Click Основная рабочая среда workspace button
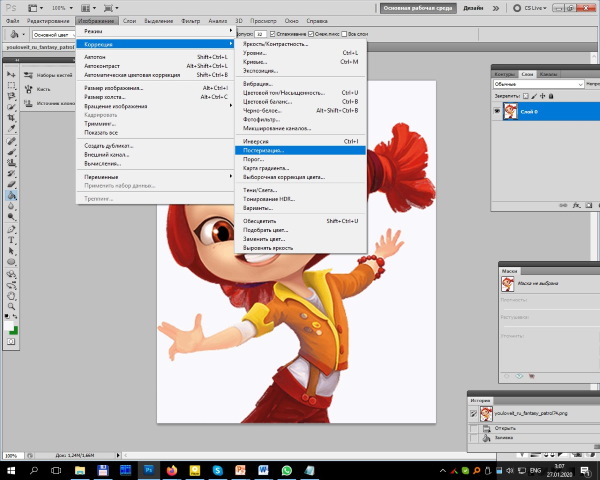 [x=418, y=8]
